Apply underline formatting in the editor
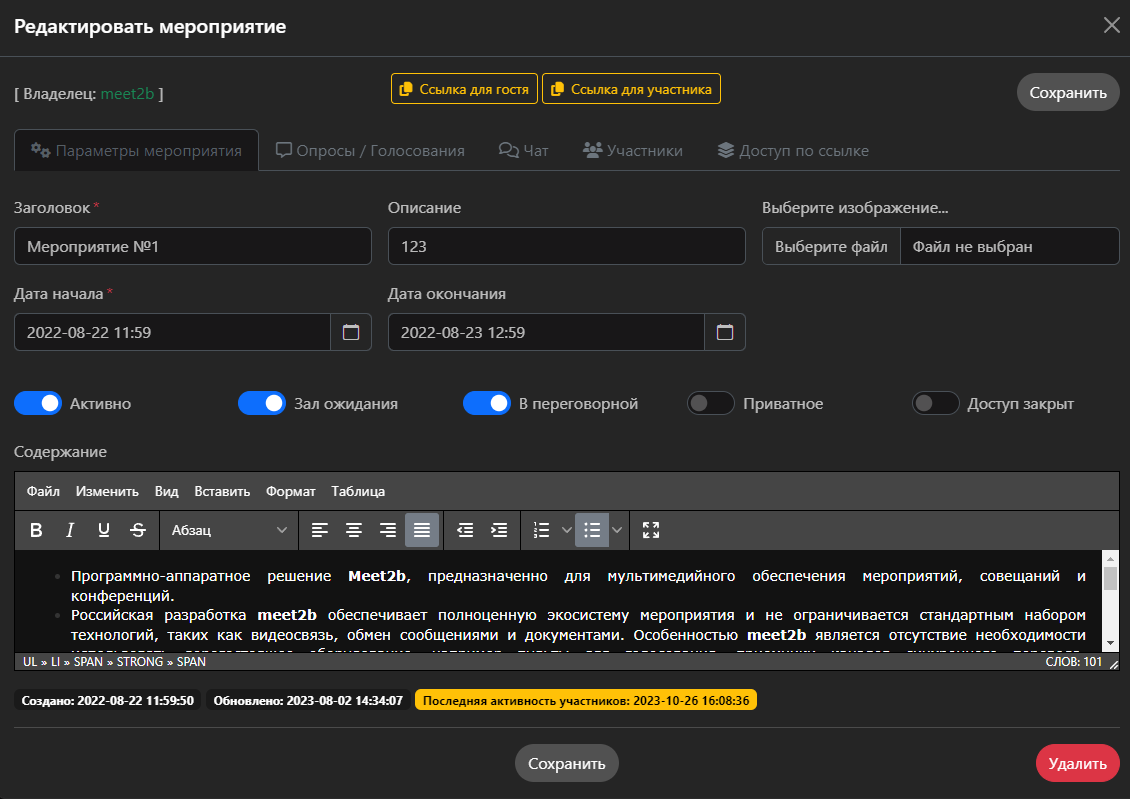The image size is (1130, 799). pyautogui.click(x=103, y=530)
